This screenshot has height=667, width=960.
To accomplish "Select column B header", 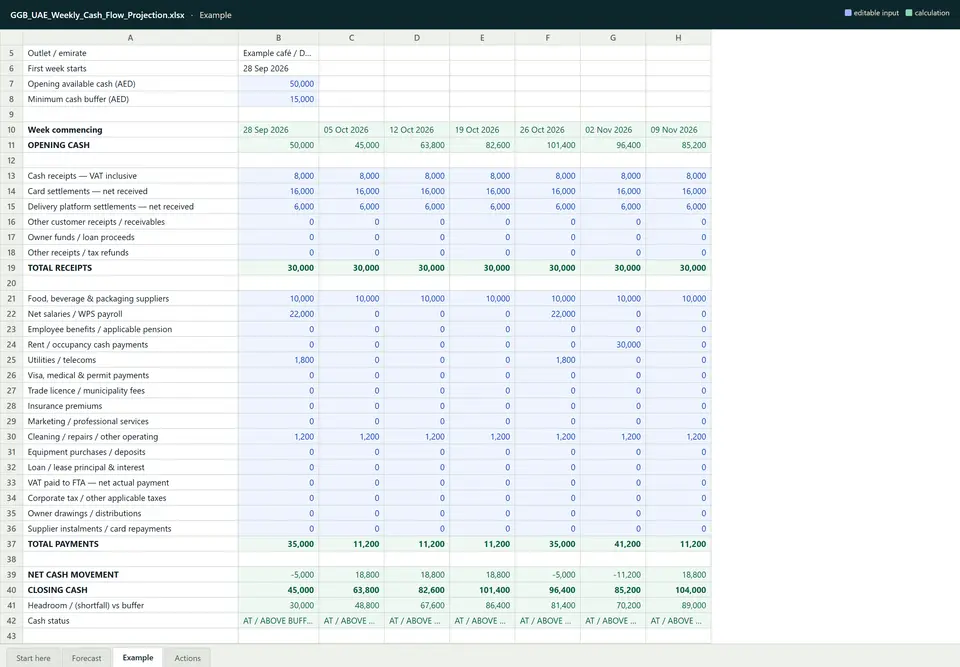I will 279,38.
